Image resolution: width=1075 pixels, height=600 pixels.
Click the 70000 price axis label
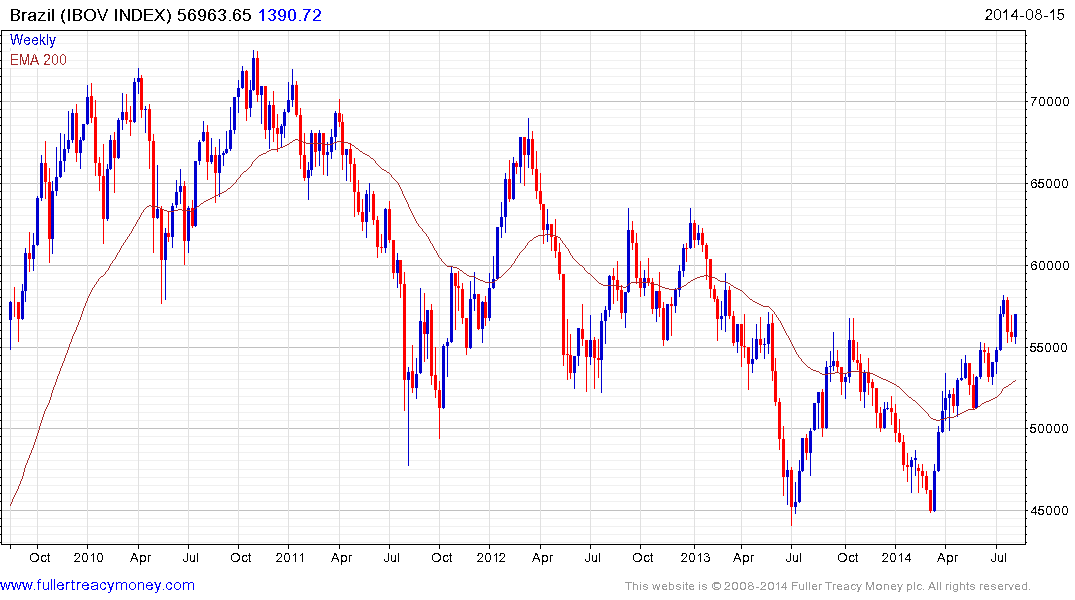(x=1050, y=101)
